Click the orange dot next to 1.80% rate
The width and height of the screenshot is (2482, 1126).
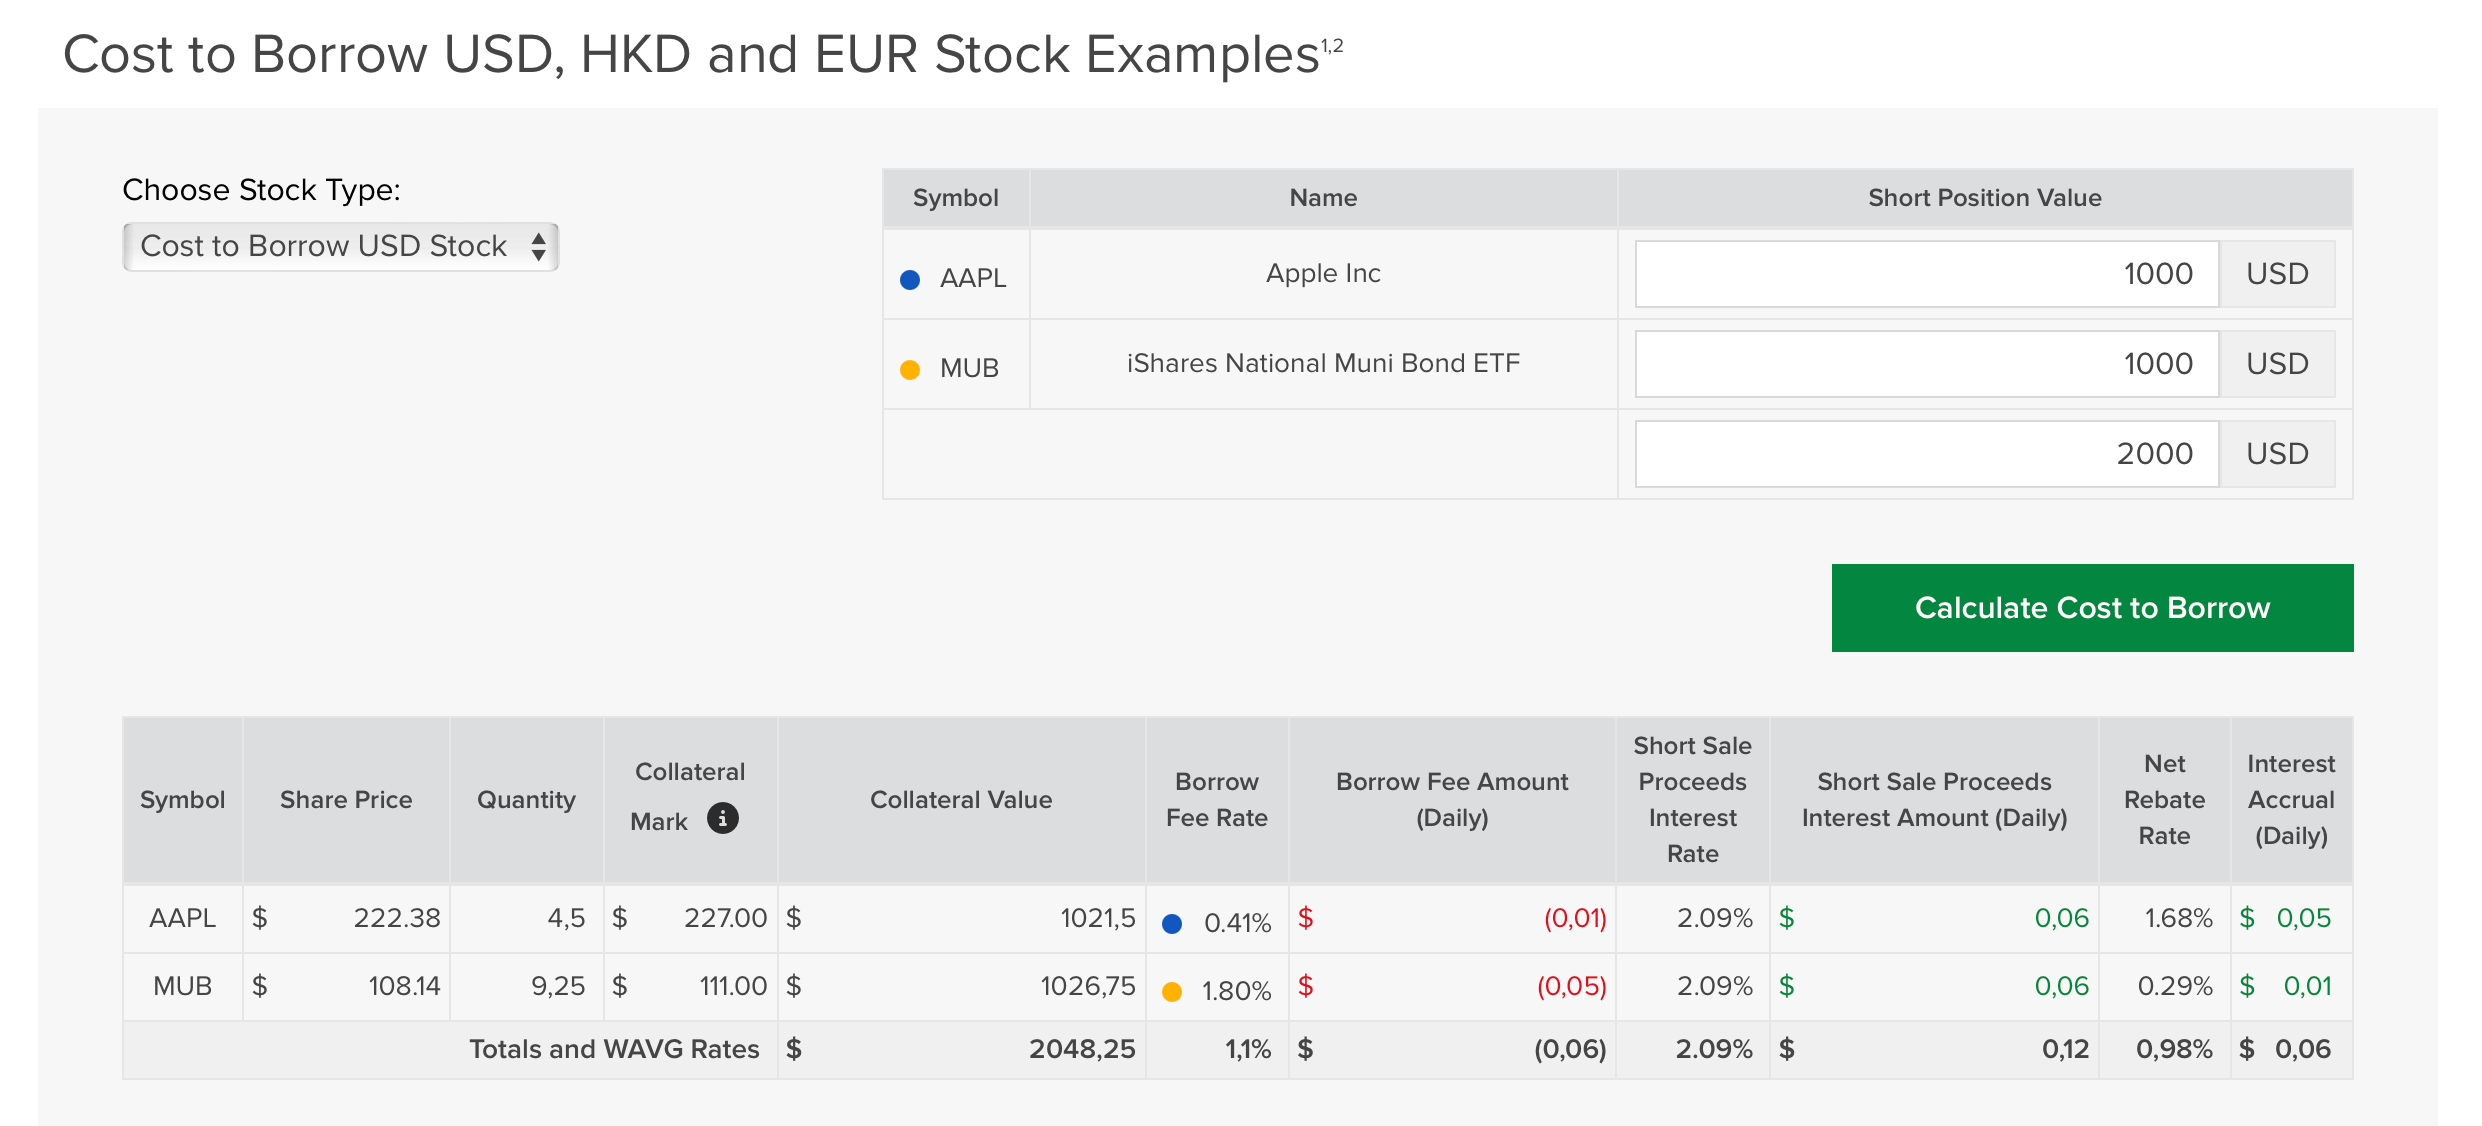[x=1172, y=992]
